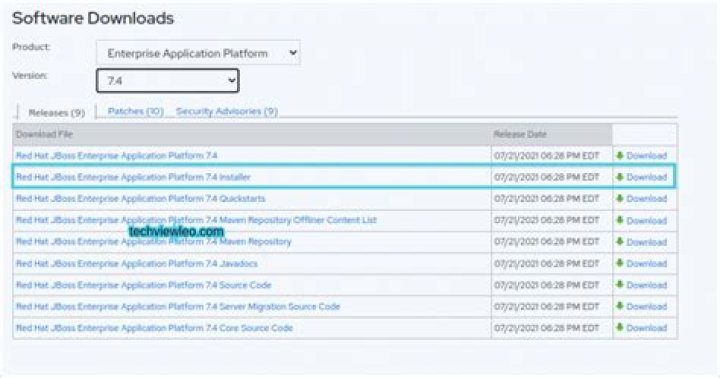Switch to the Patches tab
720x378 pixels.
tap(135, 111)
